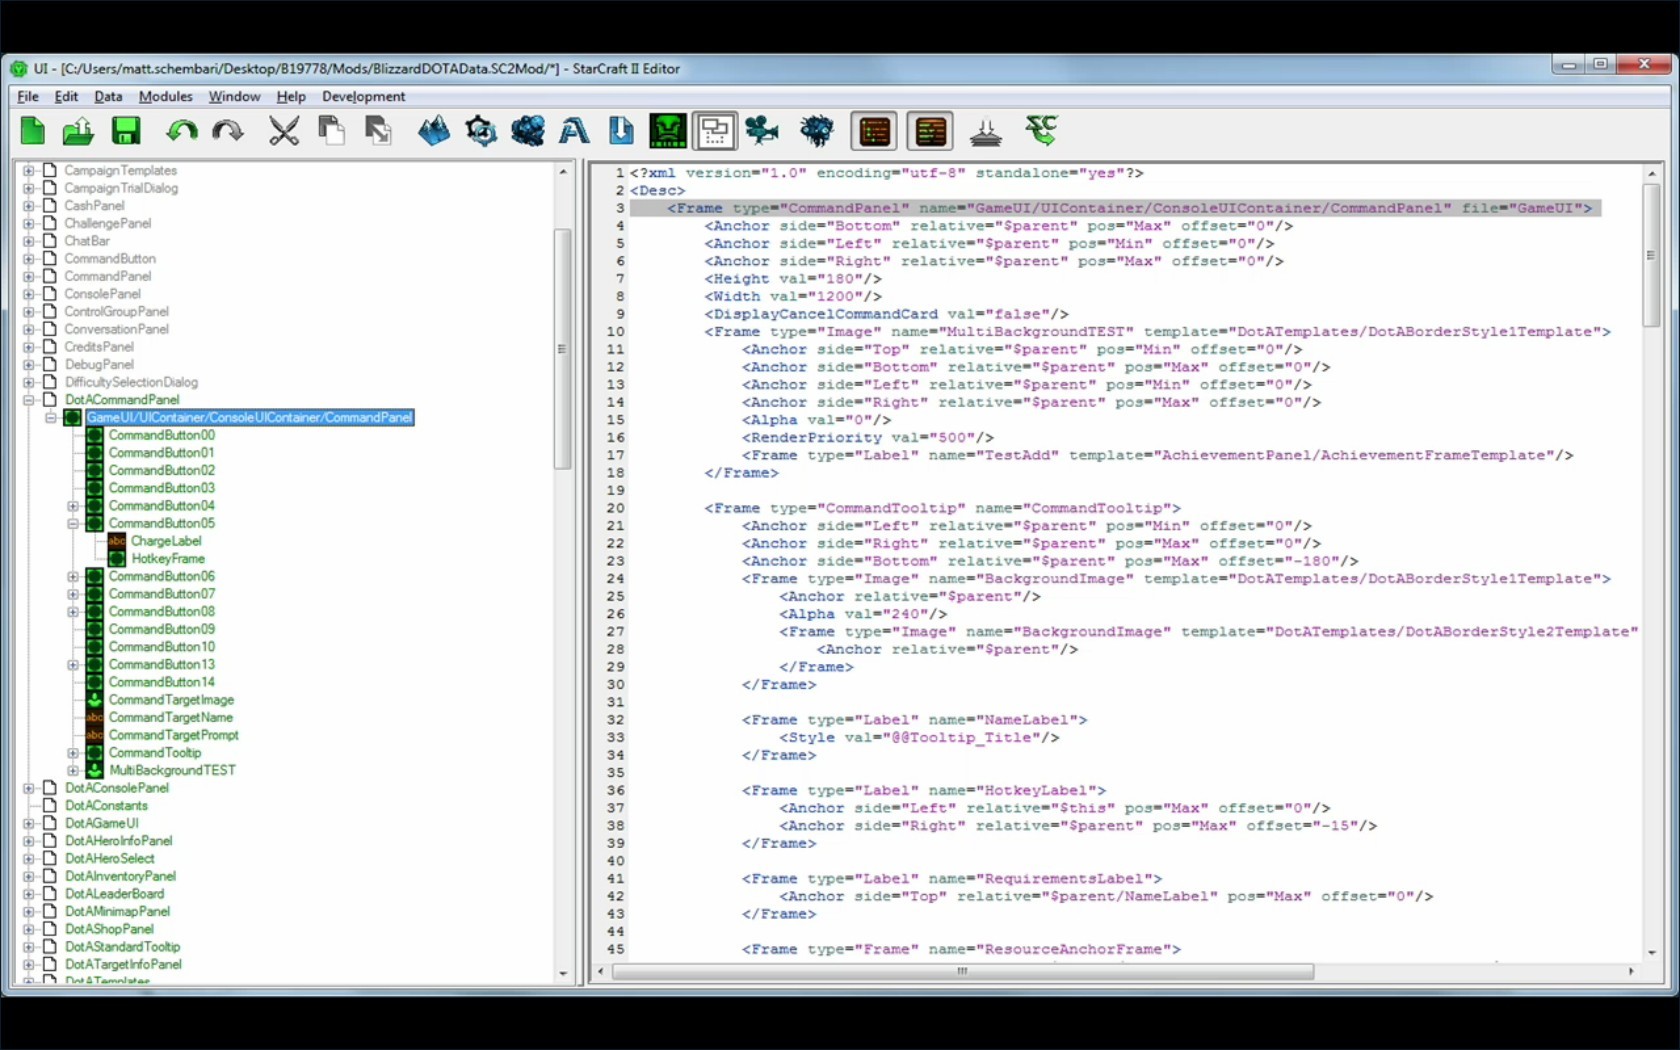This screenshot has height=1050, width=1680.
Task: Click the ship-shaped toolbar icon
Action: tap(985, 131)
